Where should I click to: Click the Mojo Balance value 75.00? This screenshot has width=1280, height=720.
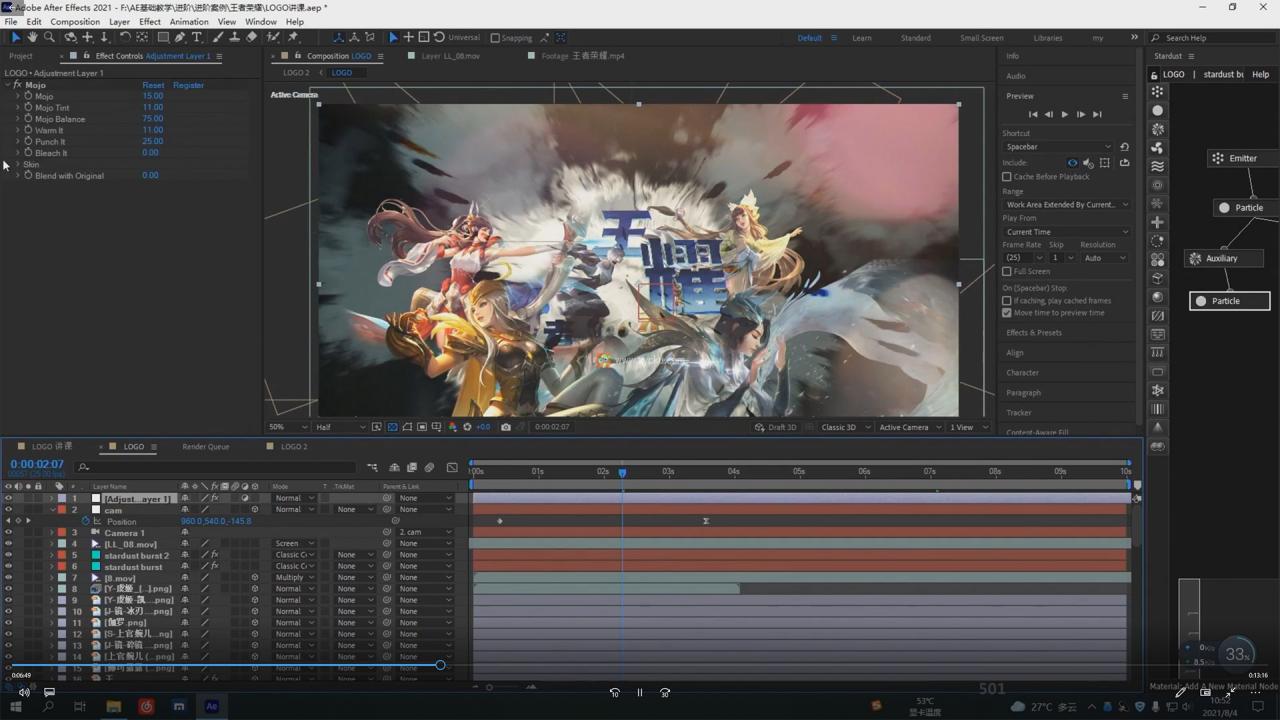(x=152, y=119)
